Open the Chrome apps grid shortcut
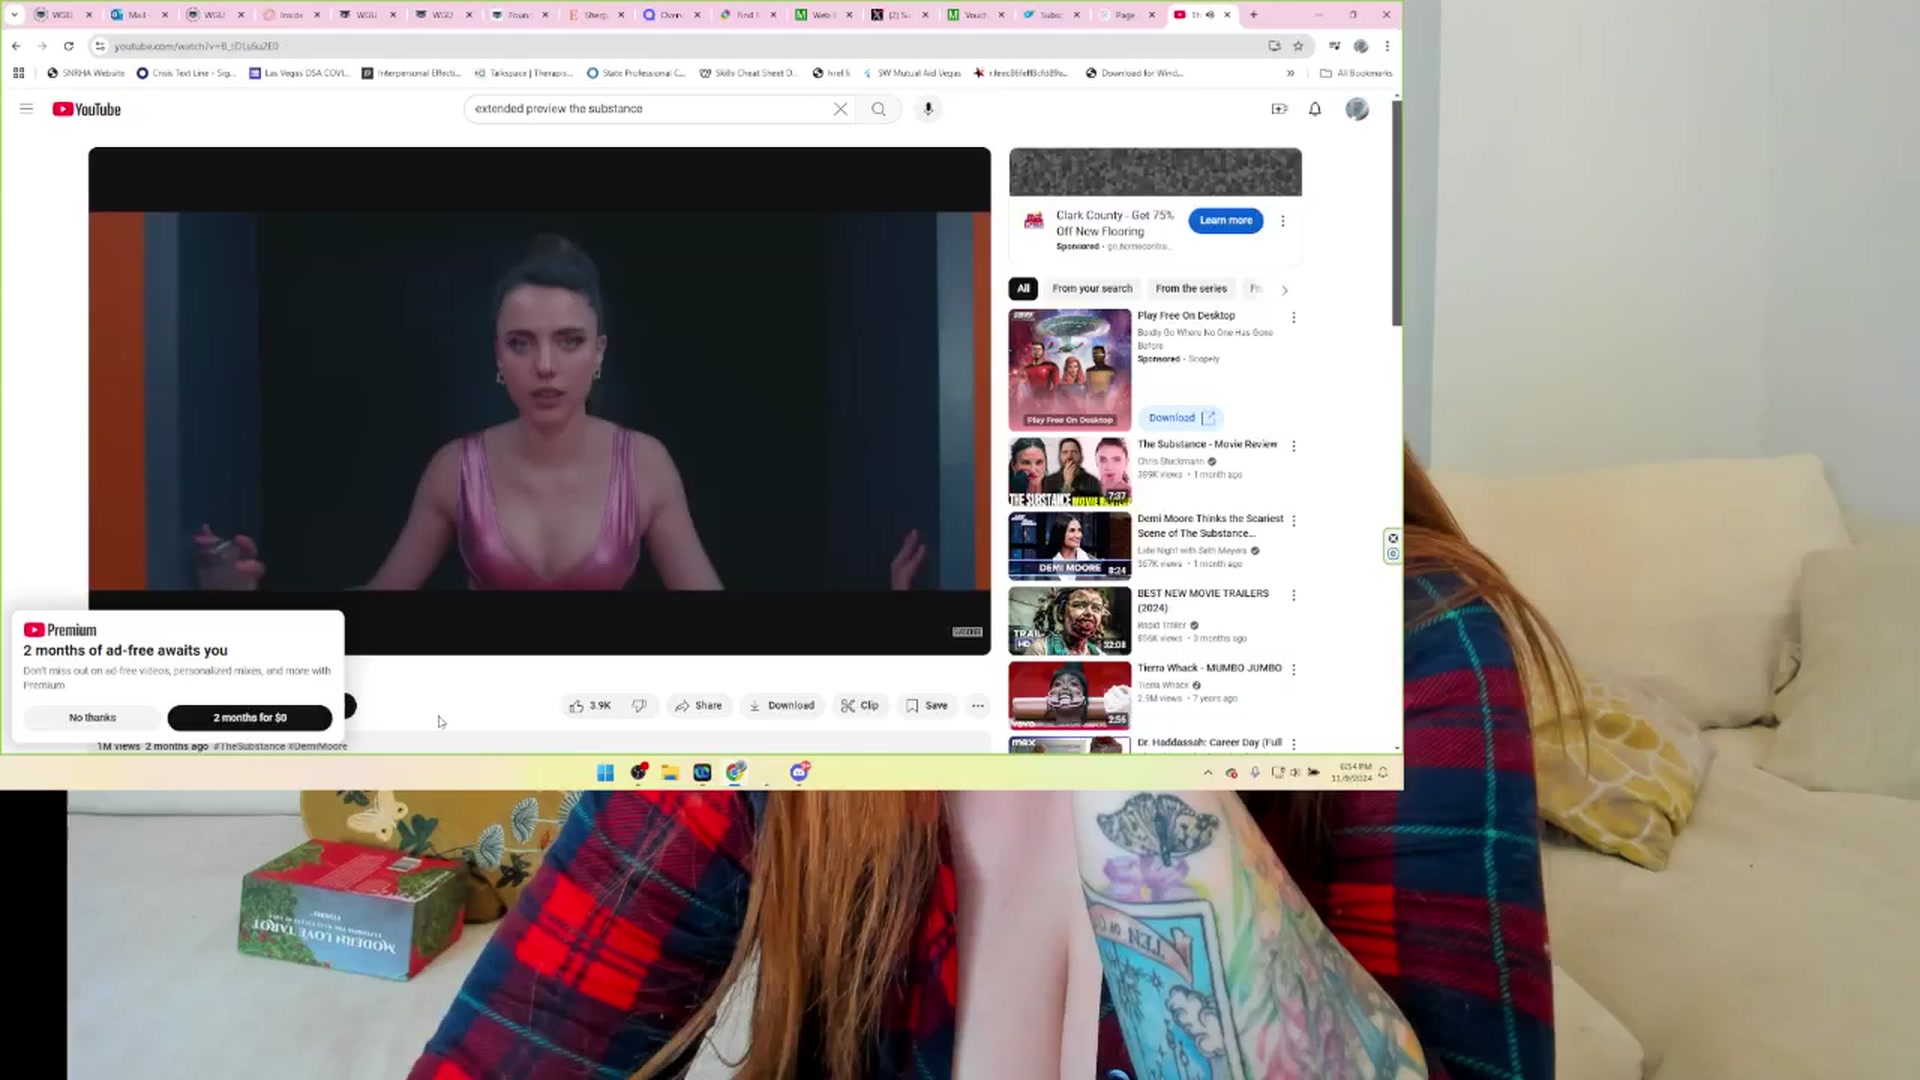The width and height of the screenshot is (1920, 1080). pyautogui.click(x=18, y=73)
